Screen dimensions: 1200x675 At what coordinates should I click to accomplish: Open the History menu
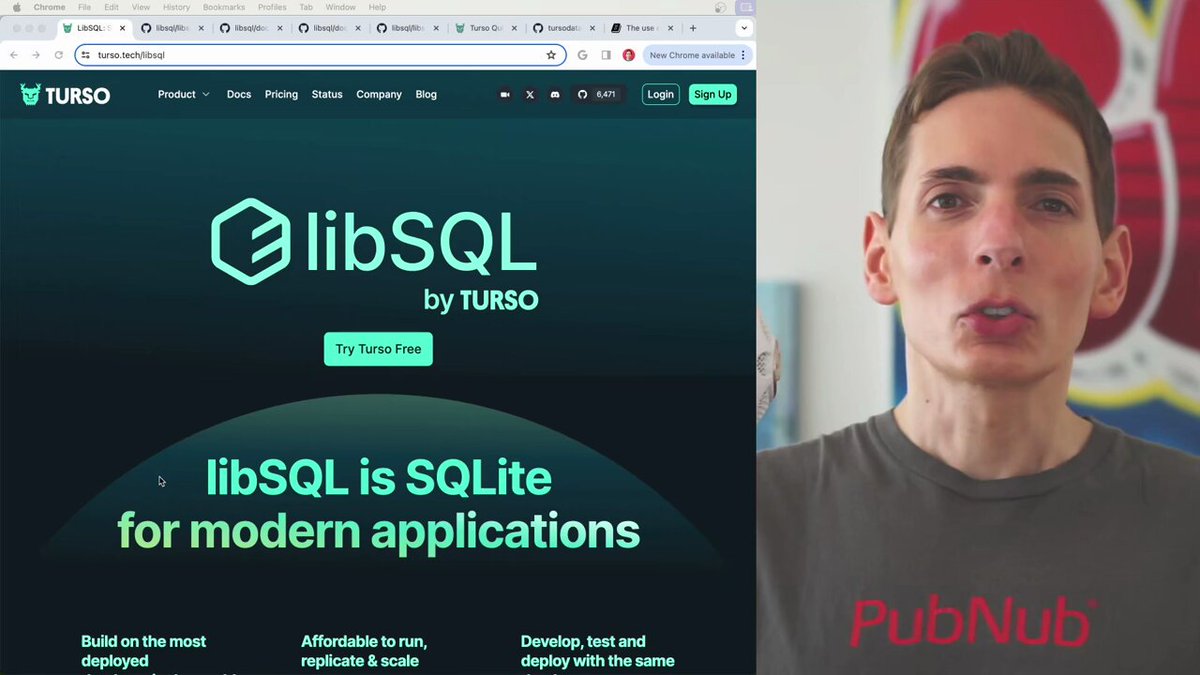pos(176,7)
